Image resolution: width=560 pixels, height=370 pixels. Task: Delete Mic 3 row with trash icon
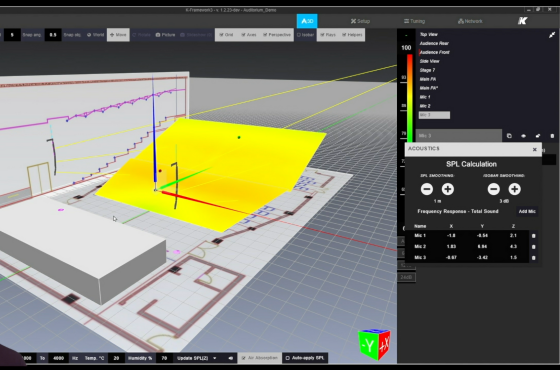(x=534, y=258)
